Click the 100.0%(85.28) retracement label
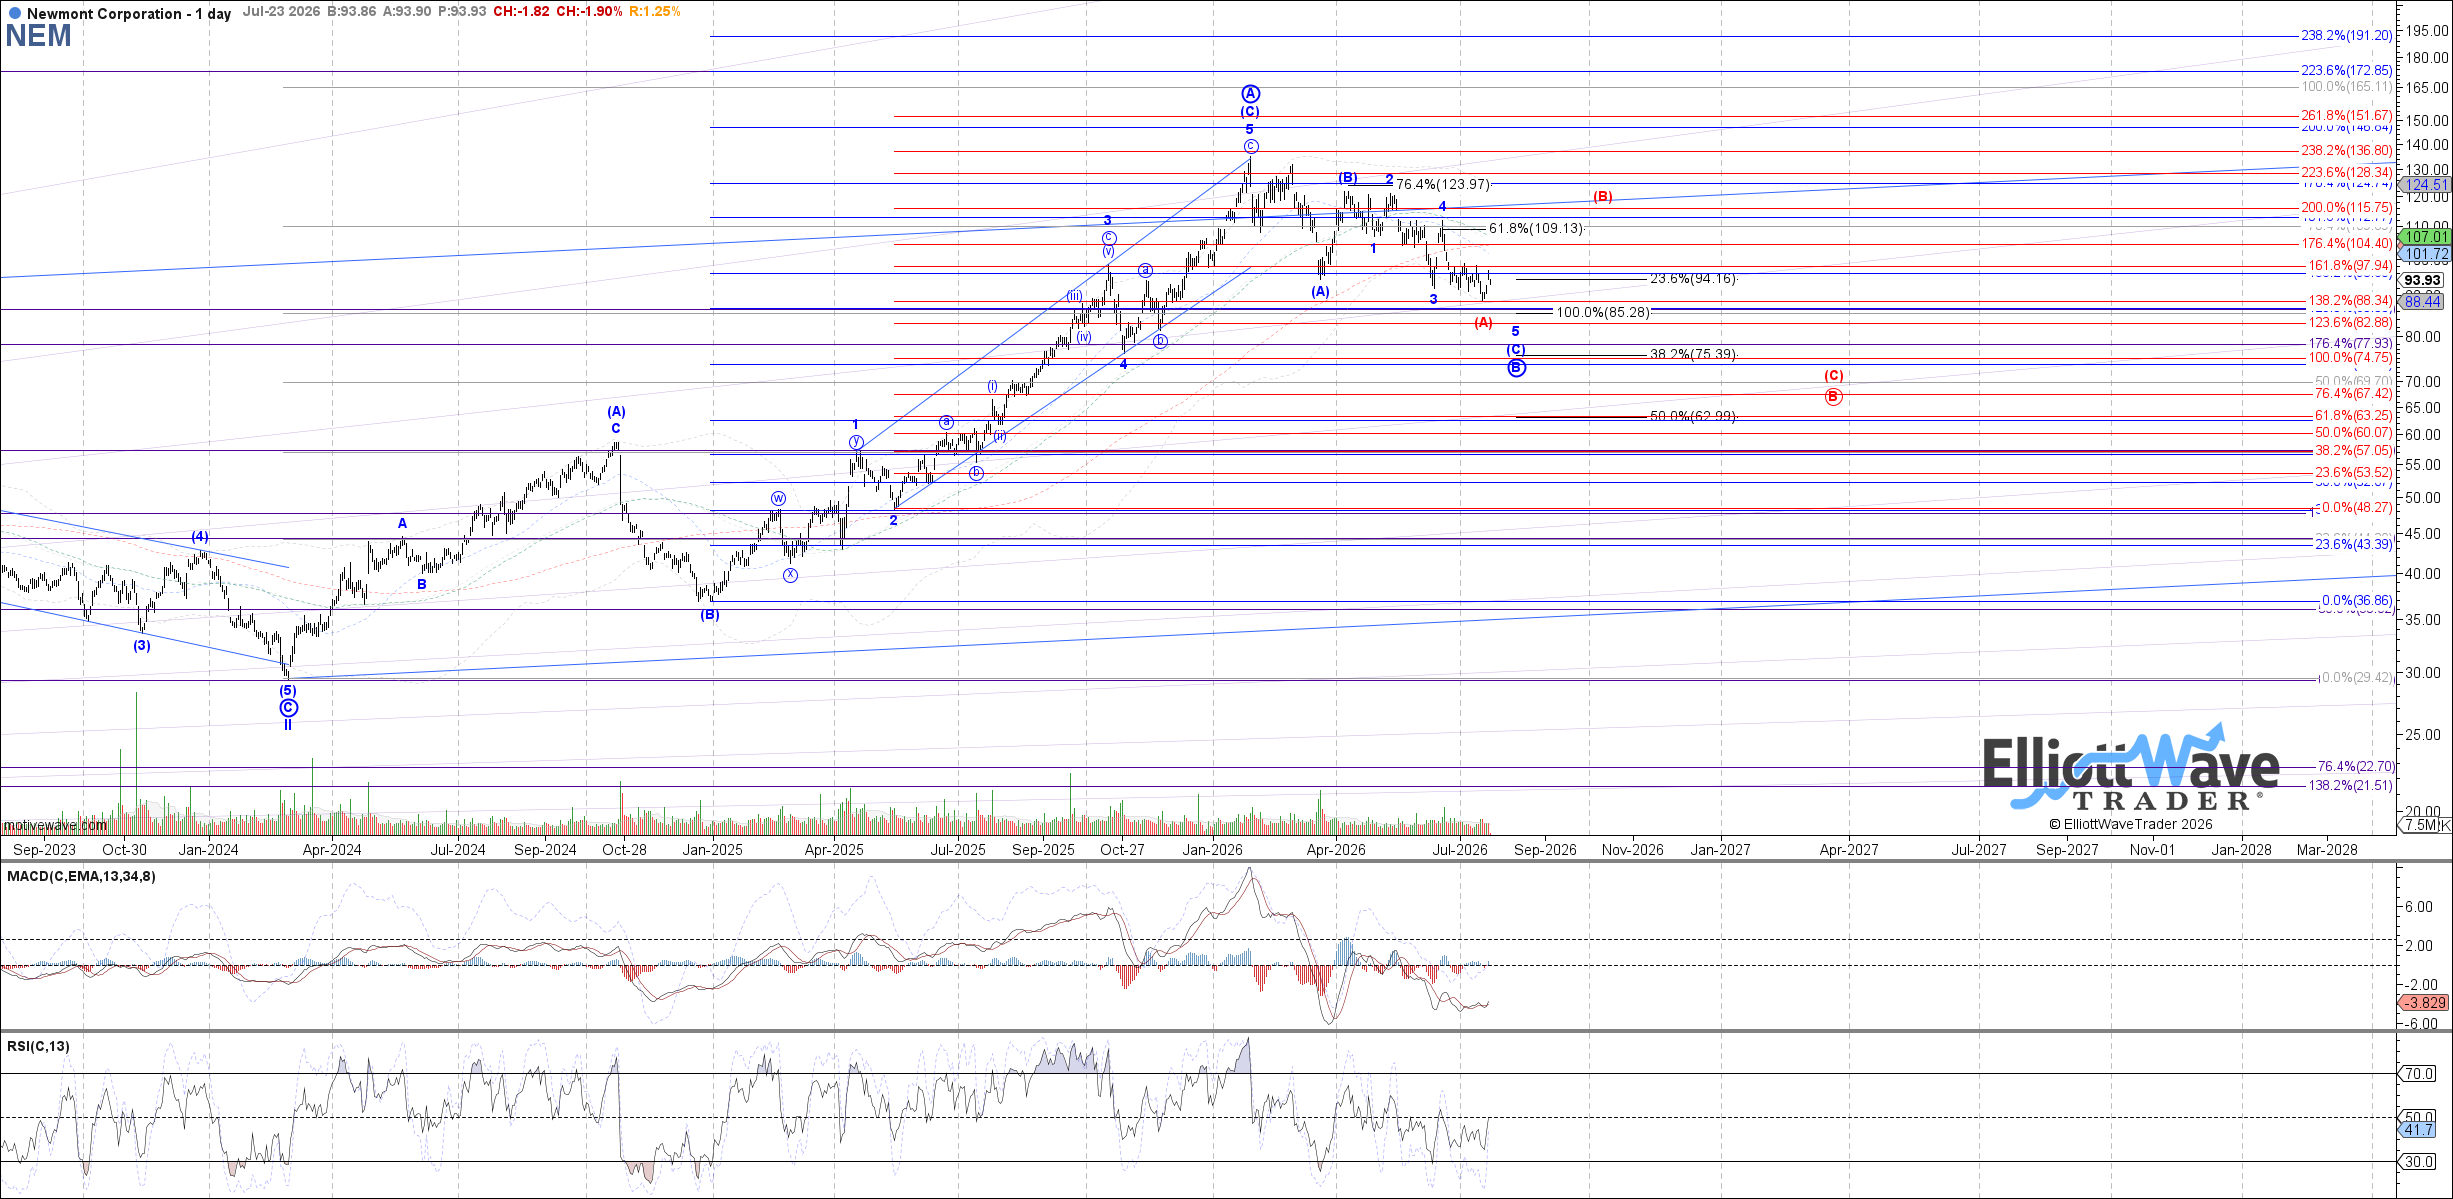This screenshot has height=1199, width=2453. [x=1603, y=313]
